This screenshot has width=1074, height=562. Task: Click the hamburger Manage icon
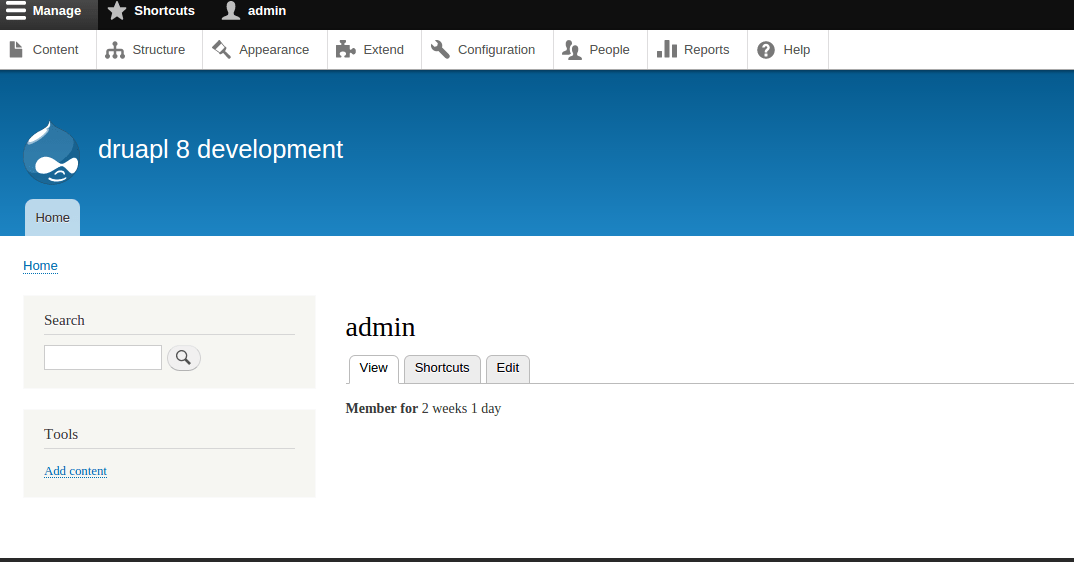pos(16,11)
